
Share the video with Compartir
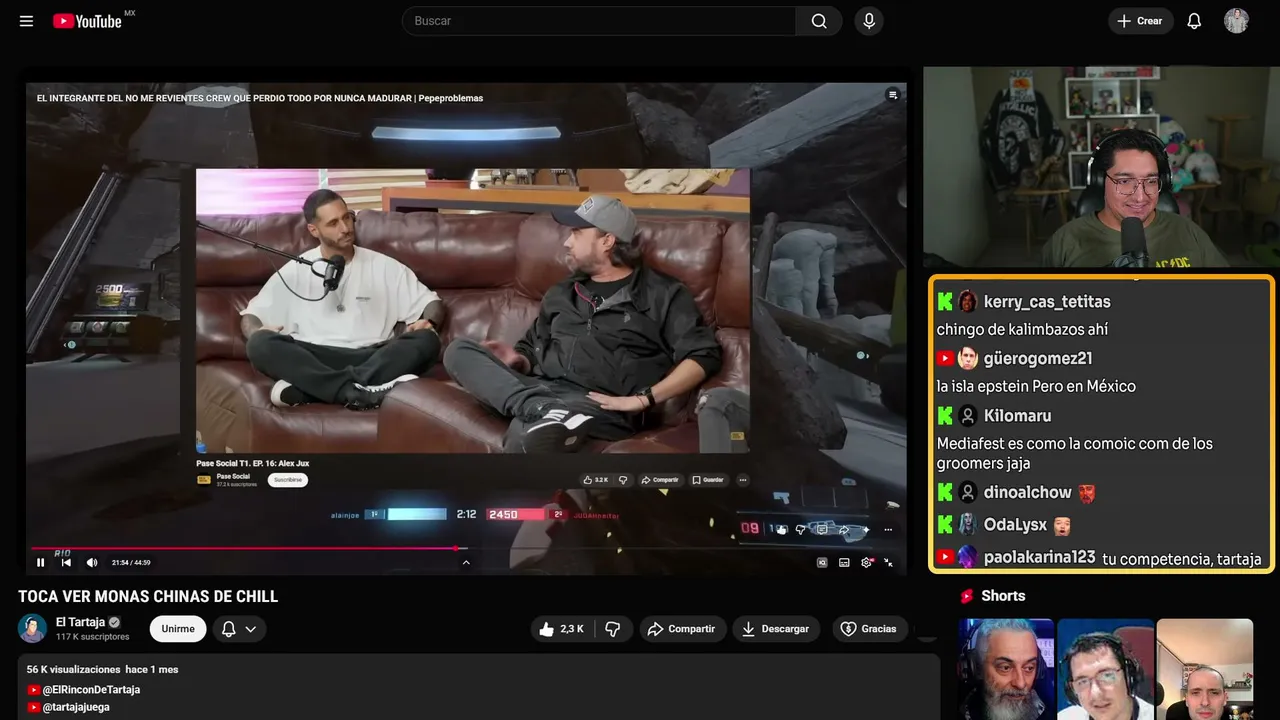click(x=683, y=629)
